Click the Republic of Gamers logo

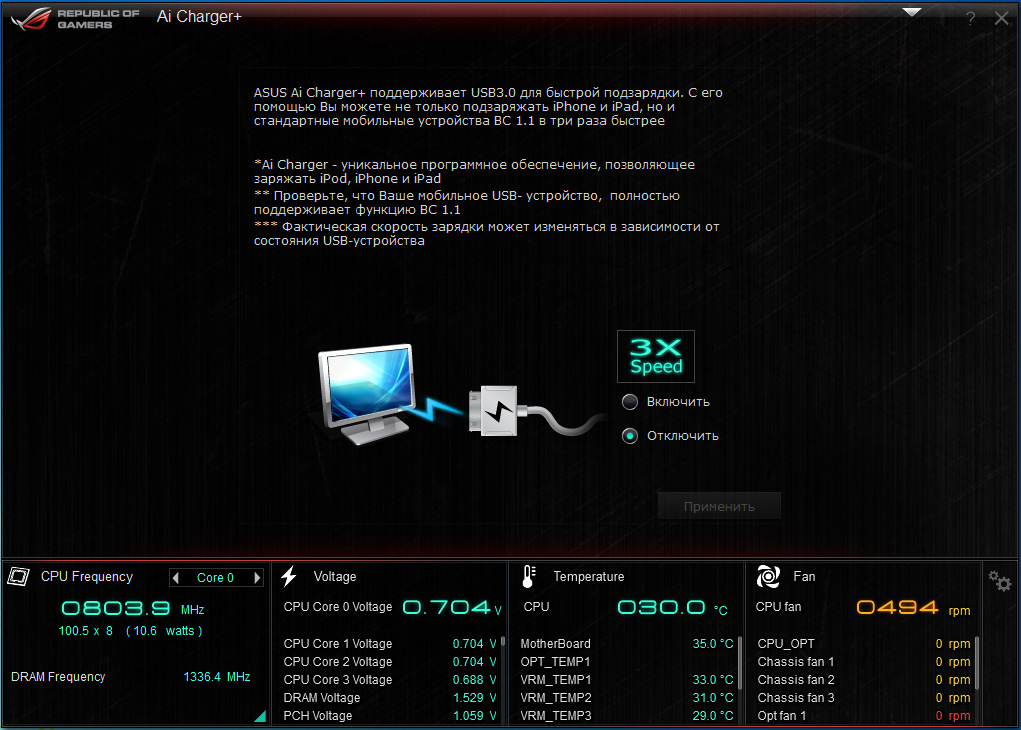point(75,18)
